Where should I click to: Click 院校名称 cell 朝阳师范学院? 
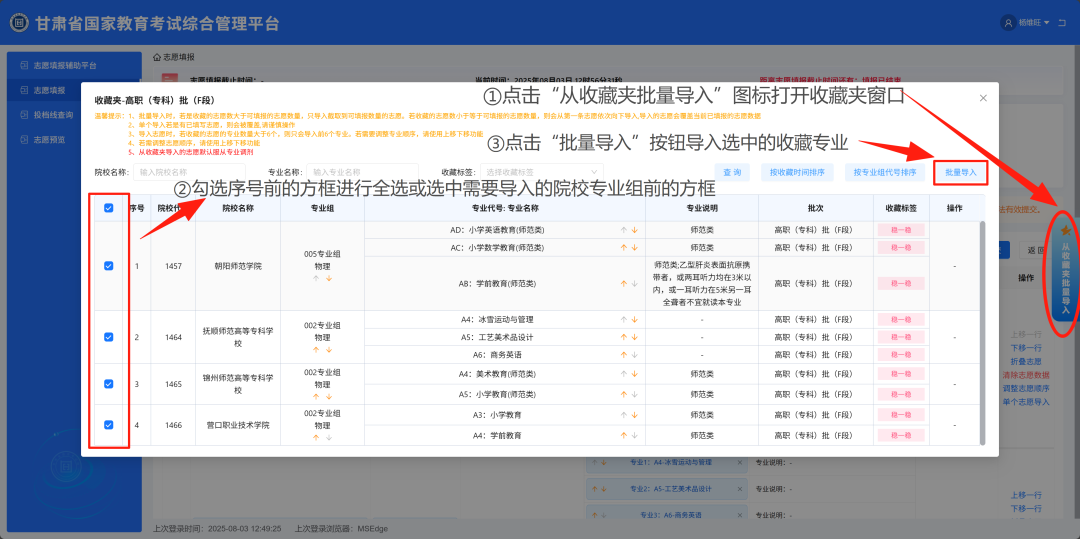click(x=238, y=266)
